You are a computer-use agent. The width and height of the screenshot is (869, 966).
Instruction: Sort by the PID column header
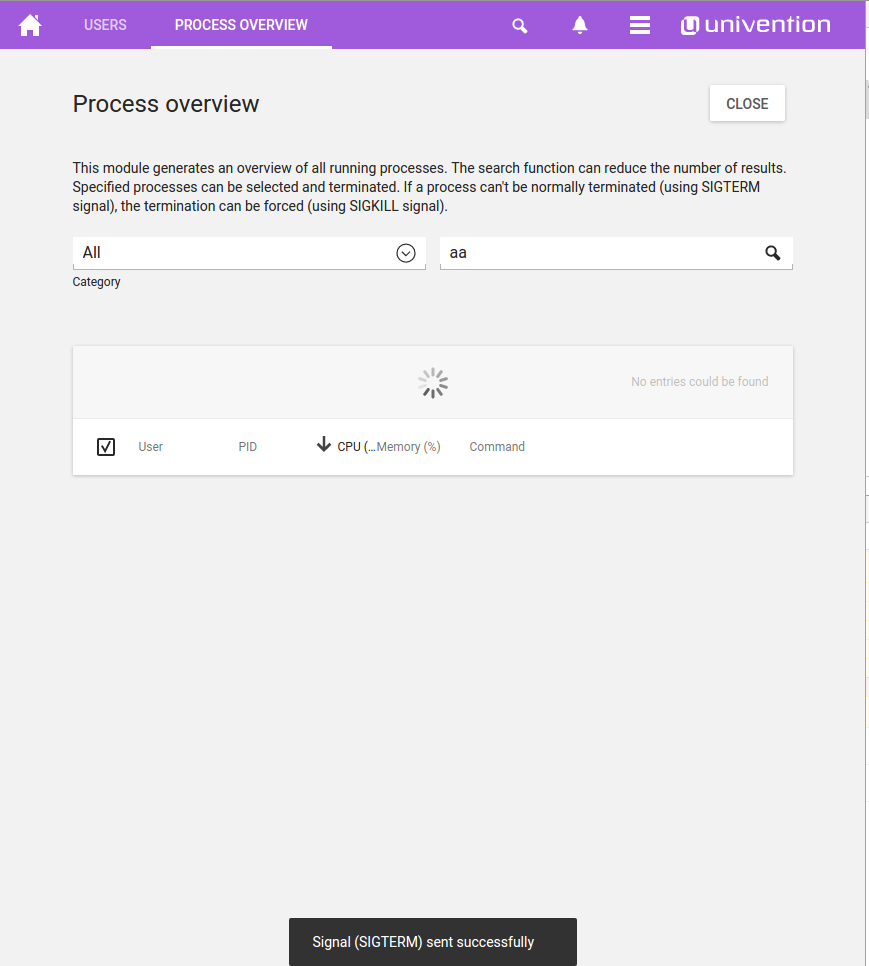click(248, 447)
